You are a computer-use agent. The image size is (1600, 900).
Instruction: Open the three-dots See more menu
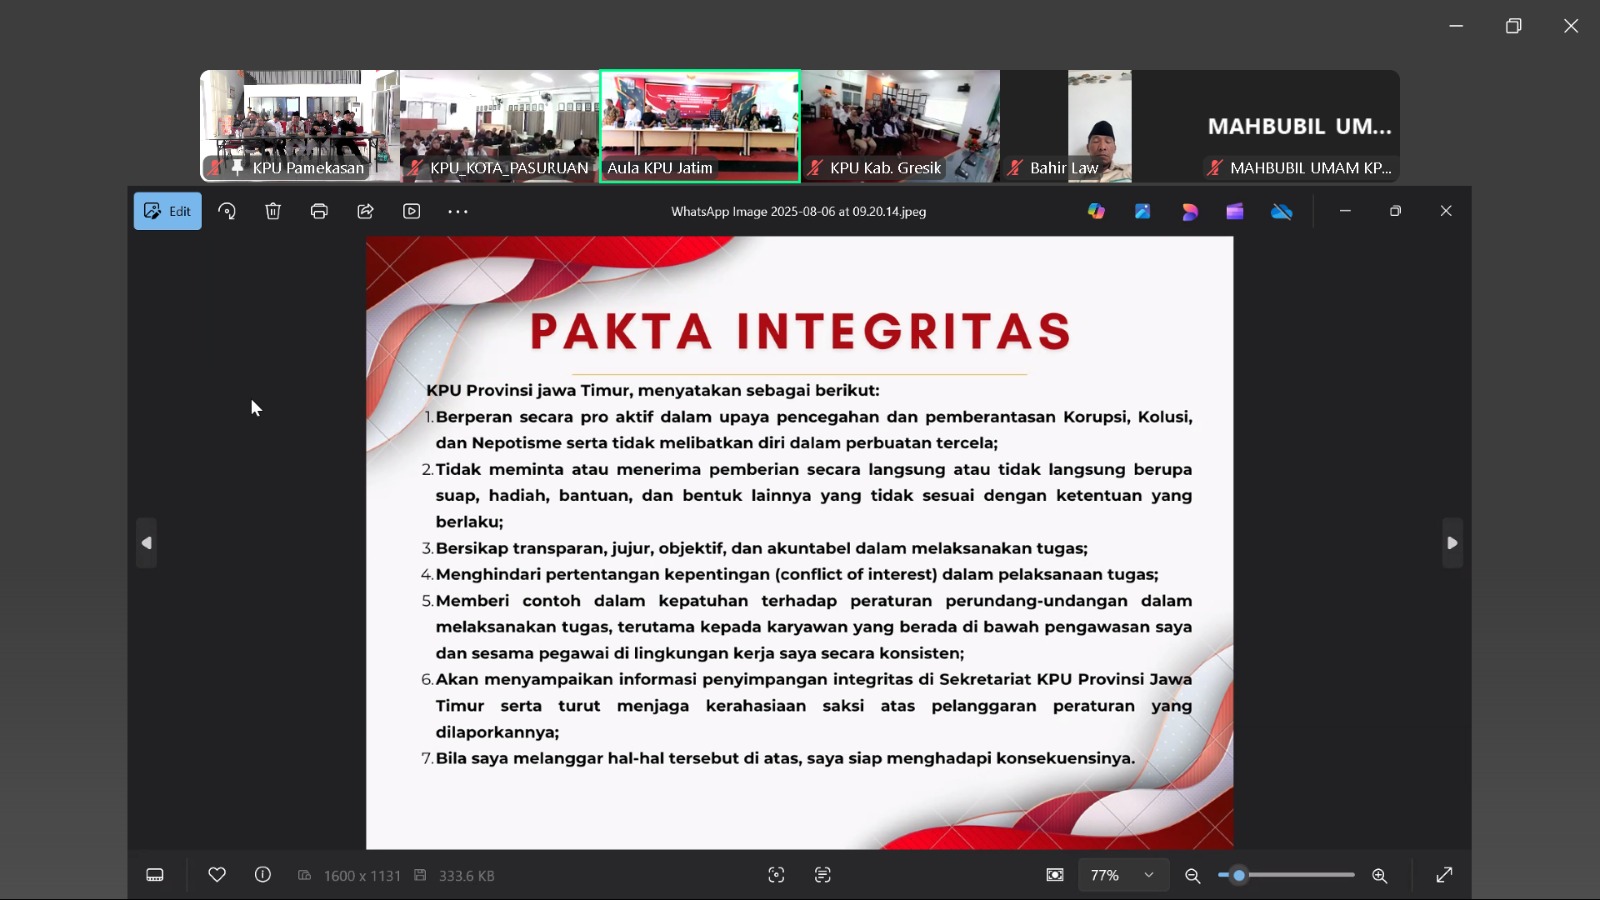[x=458, y=211]
